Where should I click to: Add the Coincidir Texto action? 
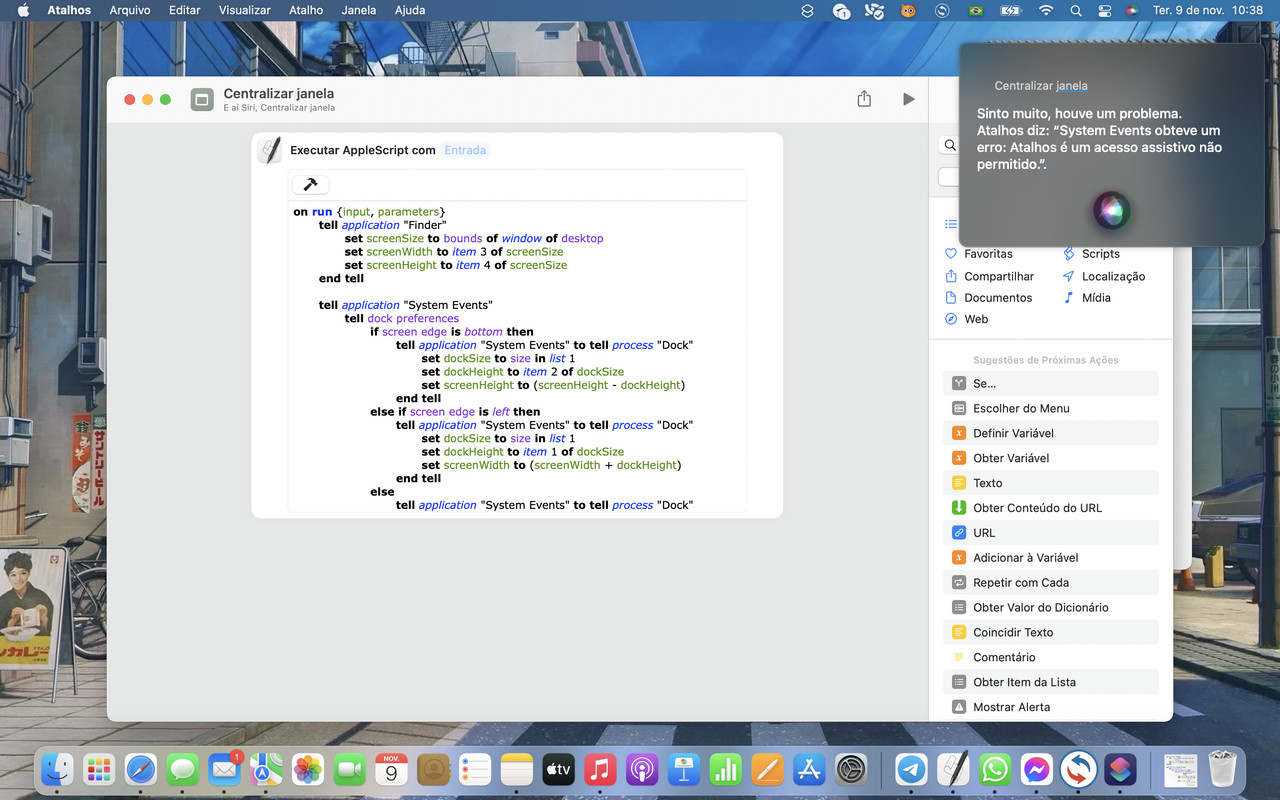click(x=1051, y=632)
